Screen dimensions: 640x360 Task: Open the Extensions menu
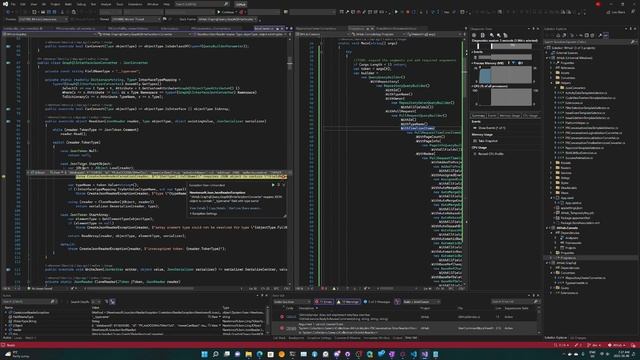click(135, 4)
